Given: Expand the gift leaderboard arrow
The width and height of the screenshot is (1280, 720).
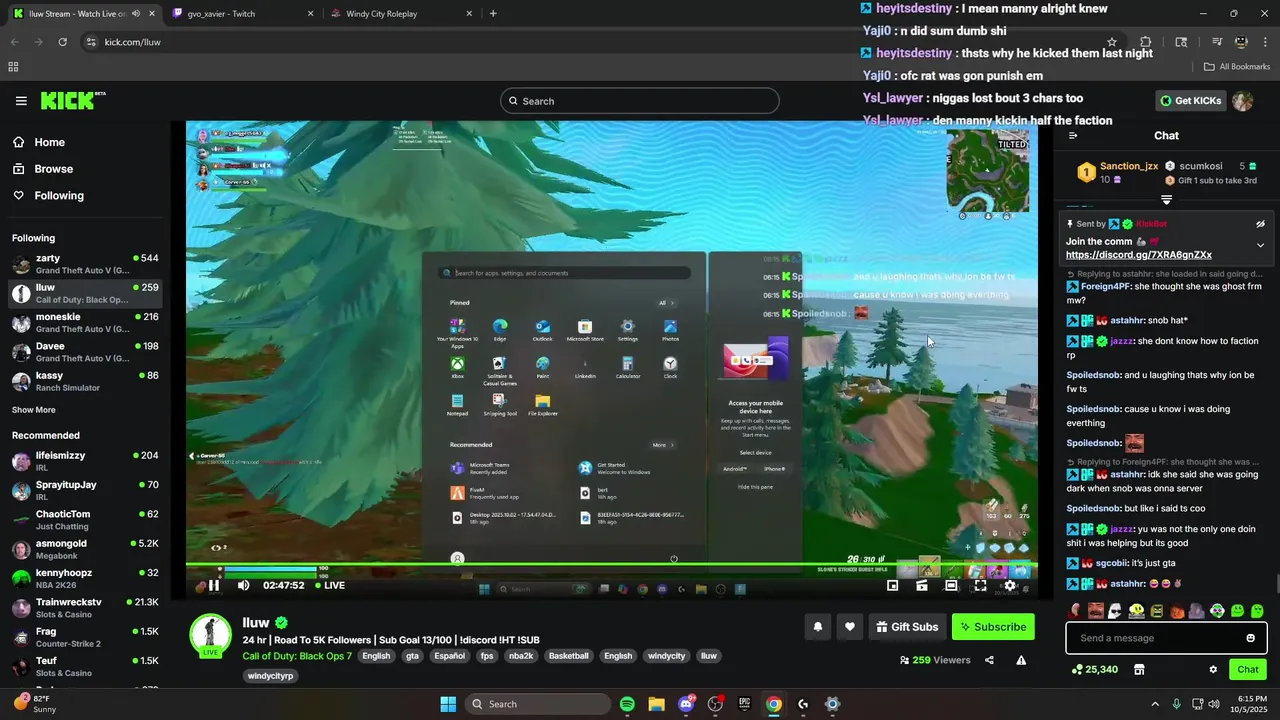Looking at the screenshot, I should point(1166,199).
